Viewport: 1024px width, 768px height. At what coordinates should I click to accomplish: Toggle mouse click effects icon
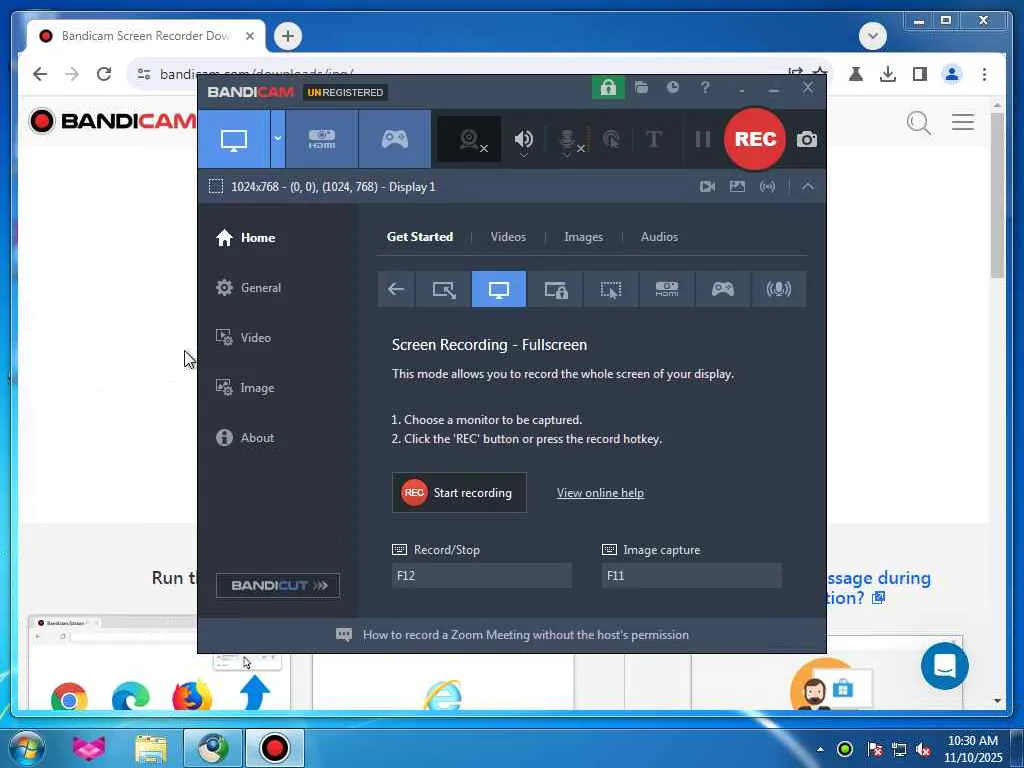[x=611, y=139]
